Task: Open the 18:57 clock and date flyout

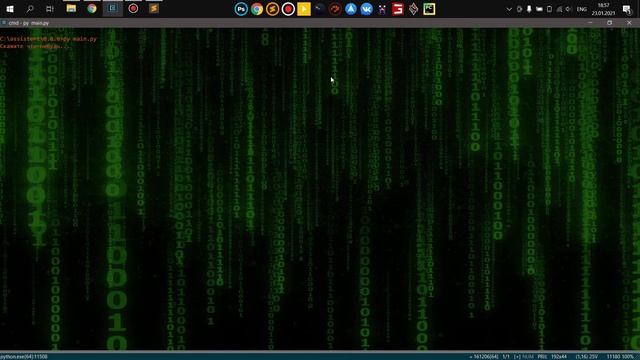Action: [x=603, y=9]
